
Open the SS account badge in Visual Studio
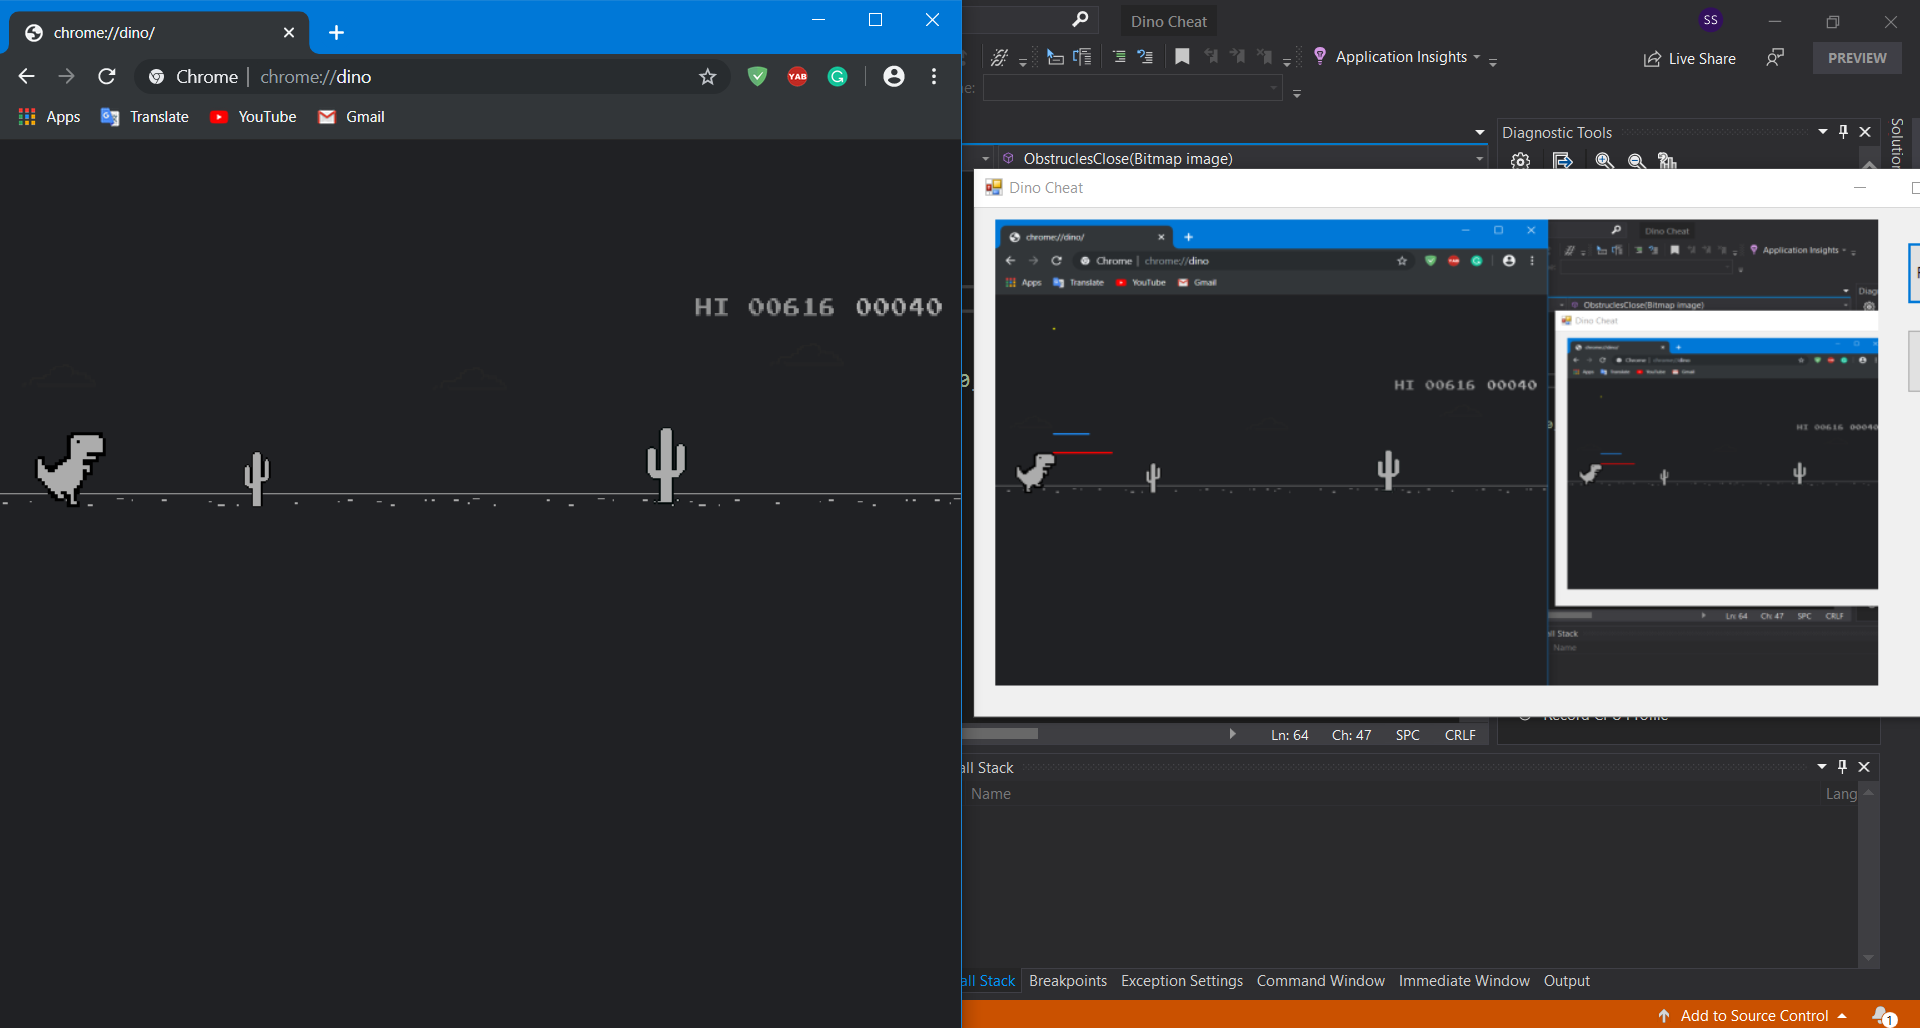click(x=1710, y=20)
